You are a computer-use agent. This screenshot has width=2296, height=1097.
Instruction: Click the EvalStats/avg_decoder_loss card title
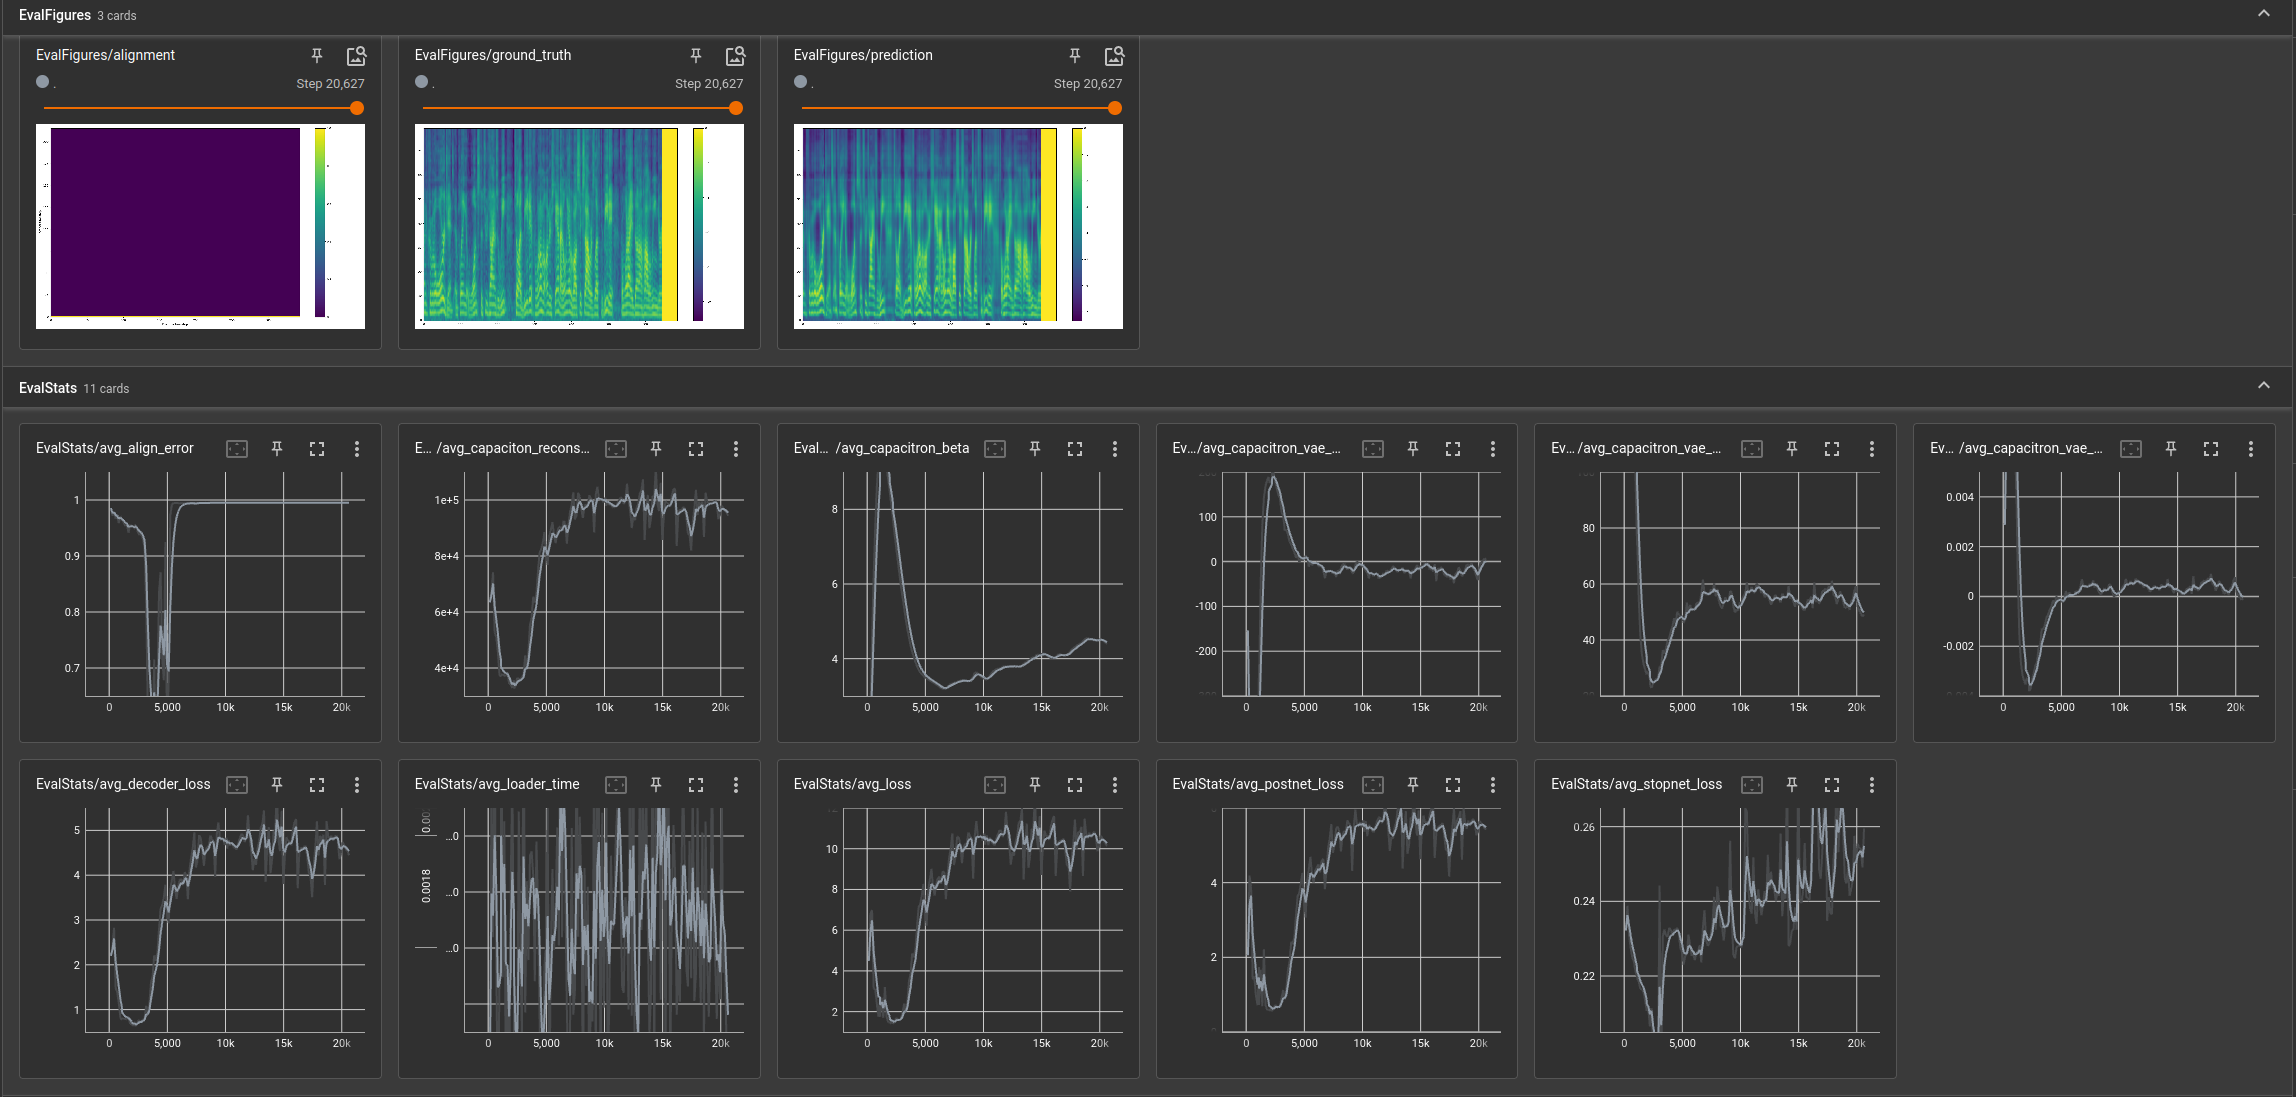point(123,784)
